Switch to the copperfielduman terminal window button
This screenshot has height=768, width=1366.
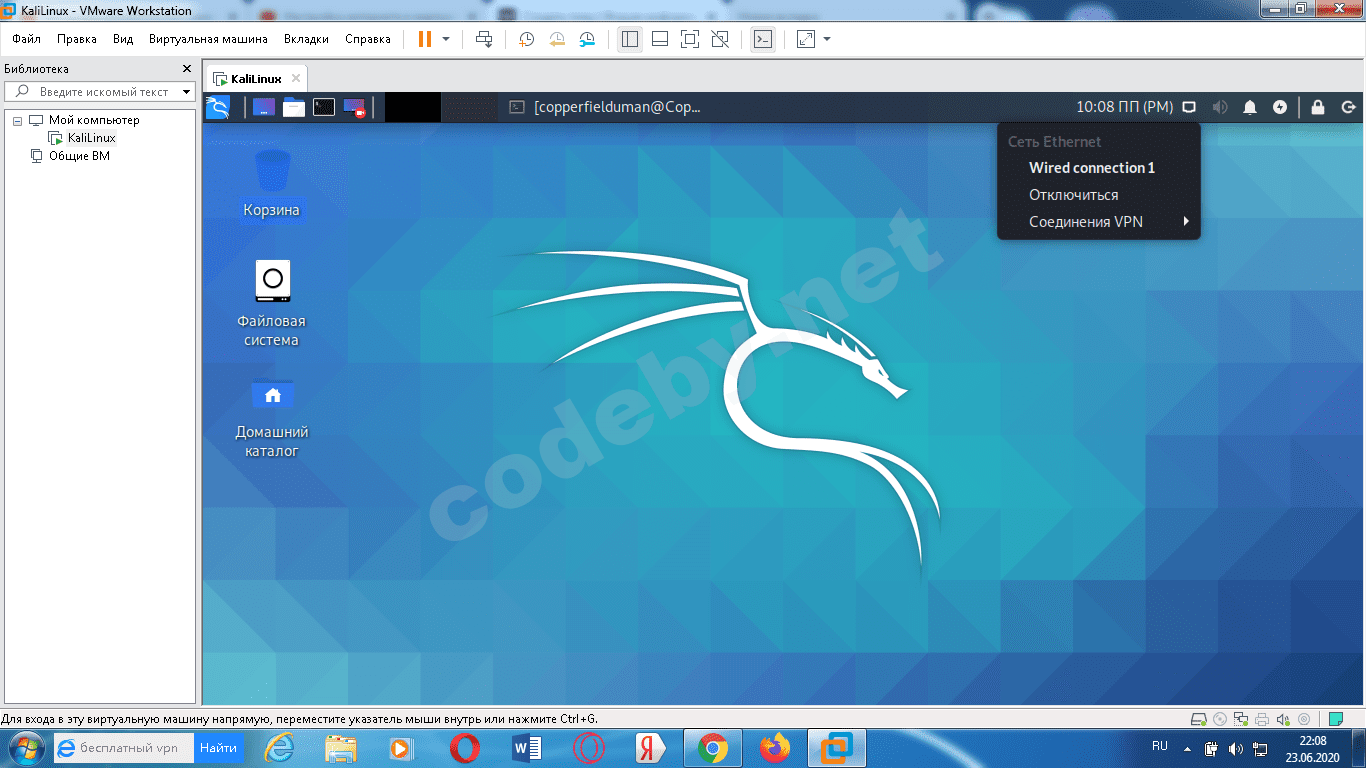[x=605, y=107]
